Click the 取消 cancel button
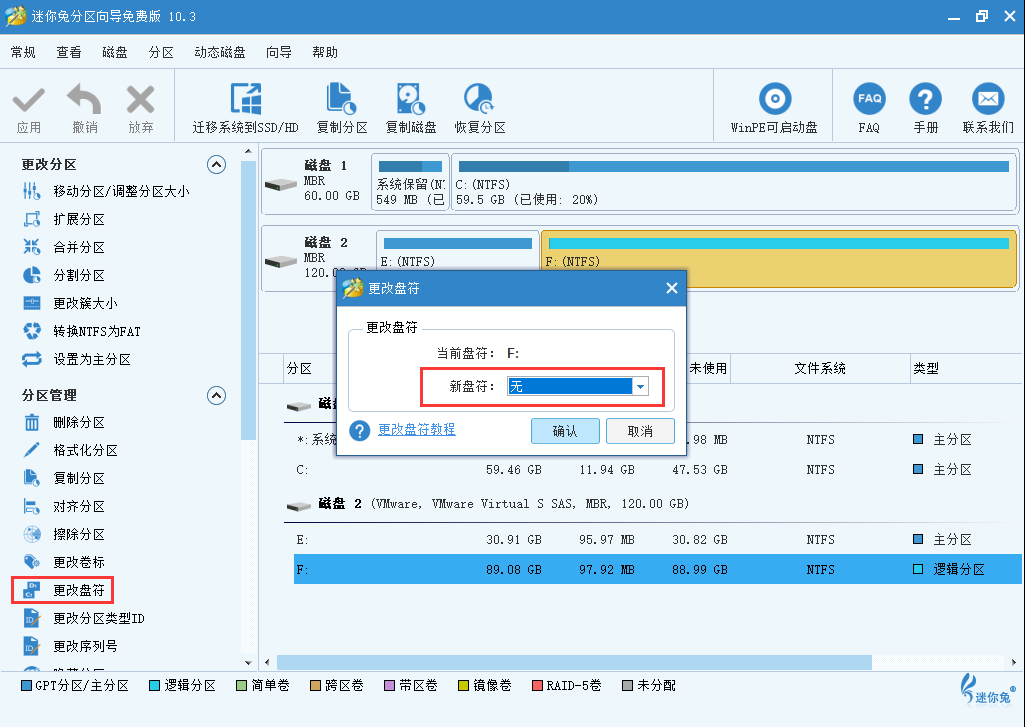The height and width of the screenshot is (727, 1025). (x=641, y=431)
